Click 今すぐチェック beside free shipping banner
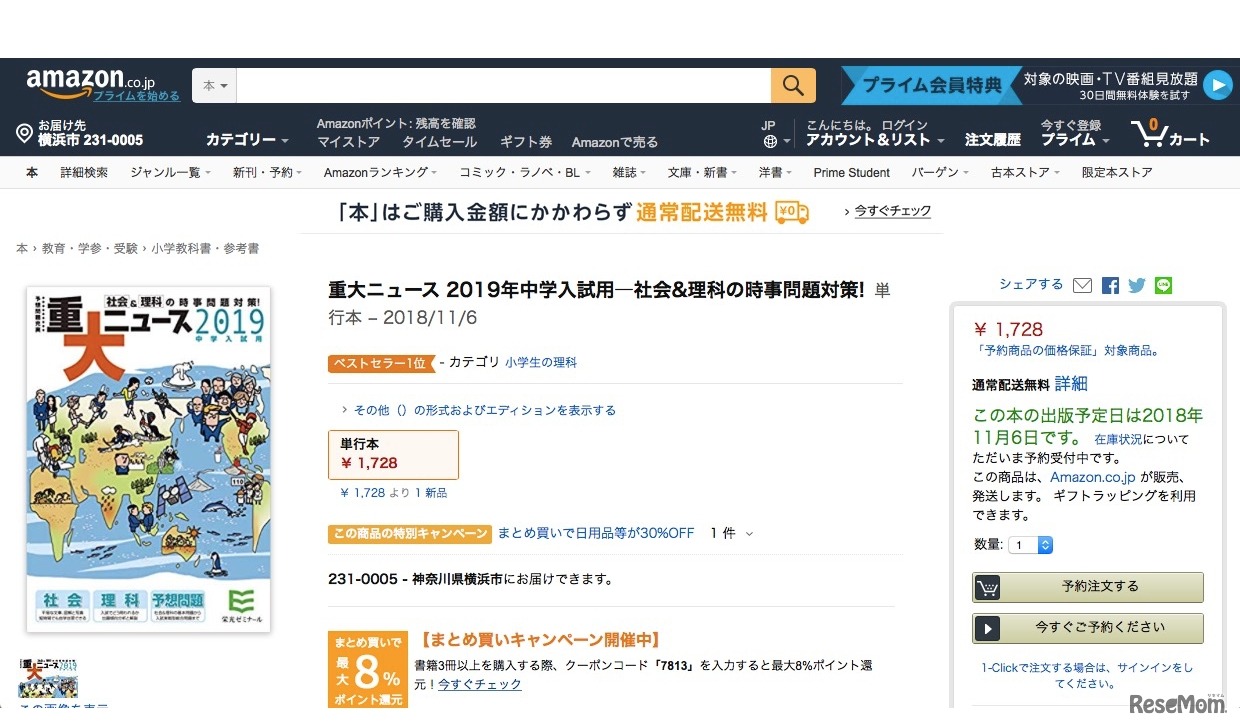The image size is (1240, 727). (892, 211)
